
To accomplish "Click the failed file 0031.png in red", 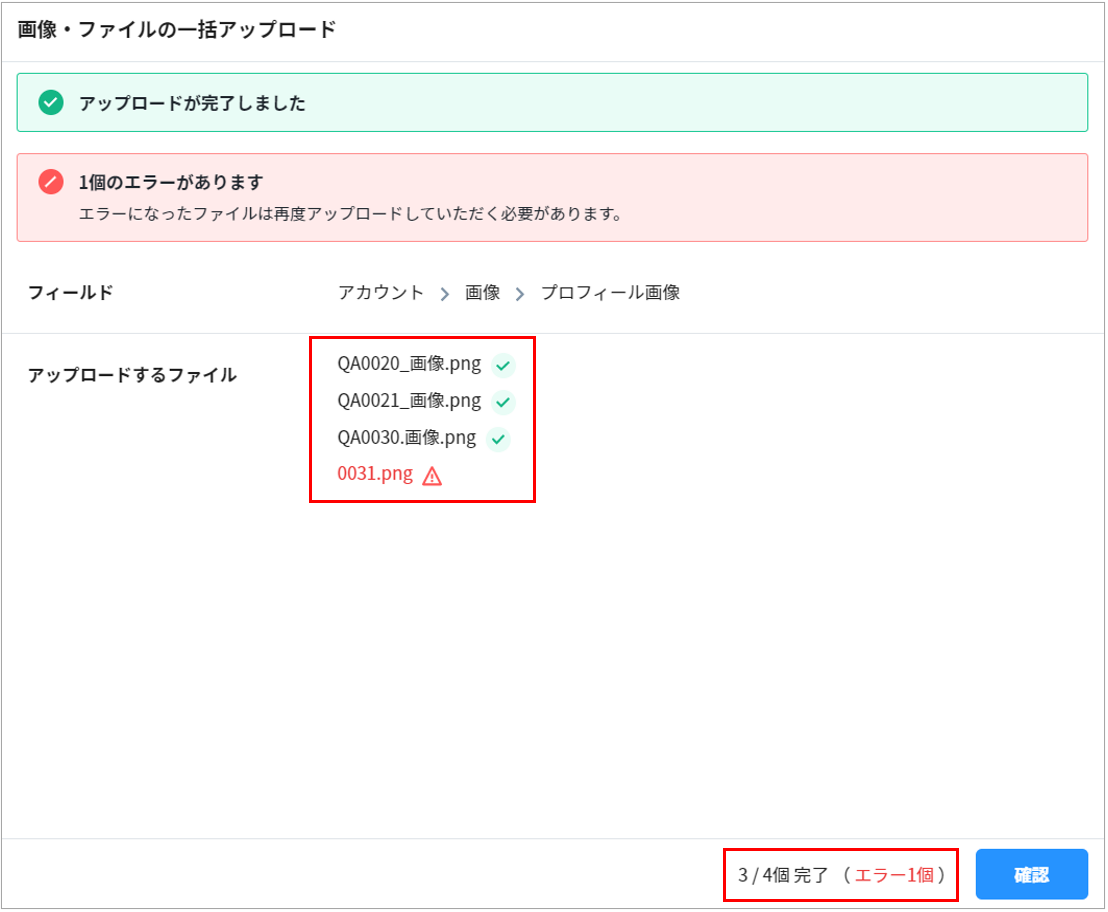I will coord(375,474).
